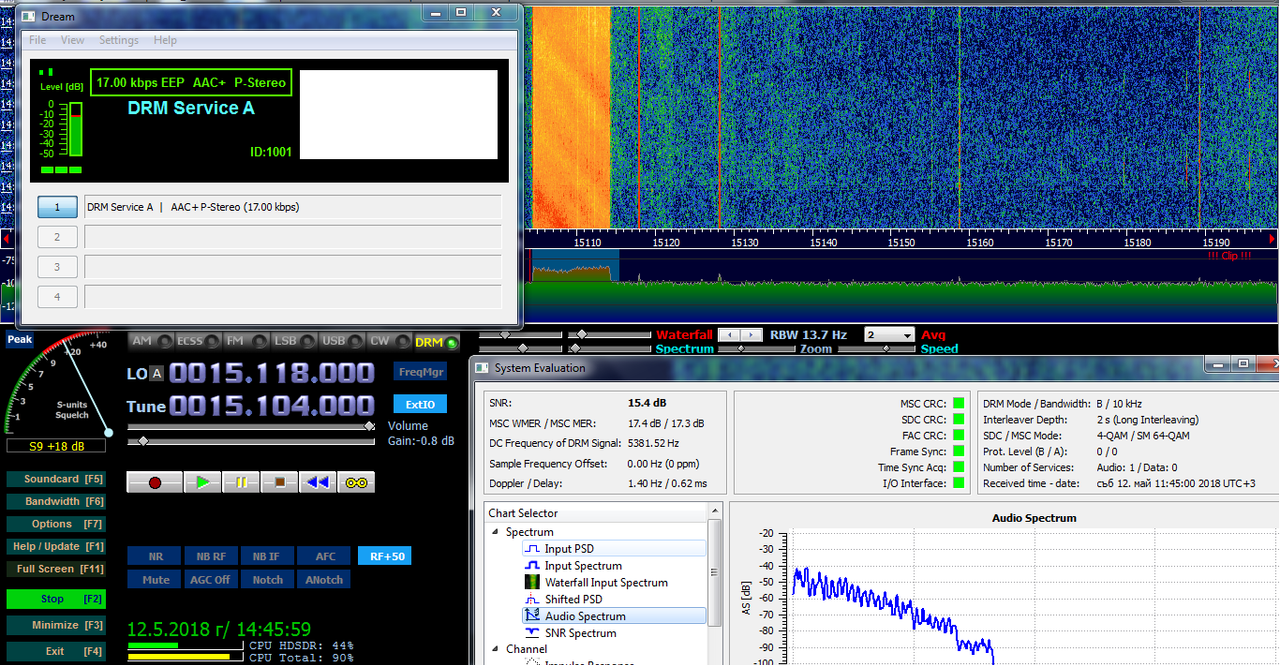Toggle the DRM demodulation mode

(x=435, y=342)
